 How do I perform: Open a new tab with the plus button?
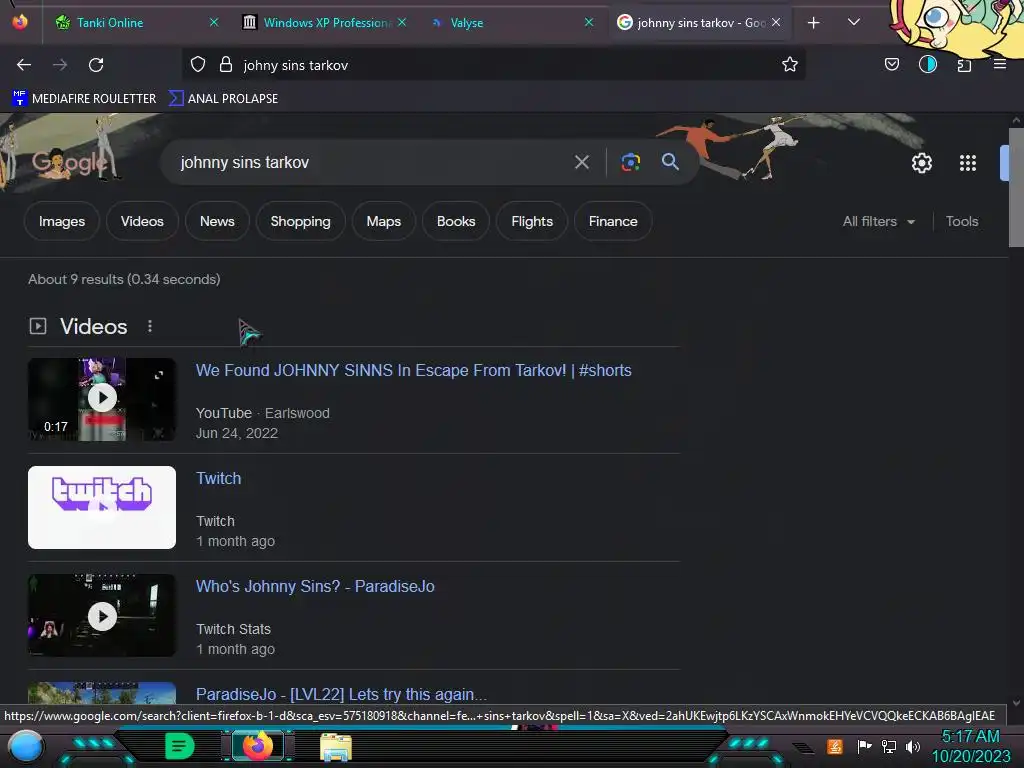813,23
